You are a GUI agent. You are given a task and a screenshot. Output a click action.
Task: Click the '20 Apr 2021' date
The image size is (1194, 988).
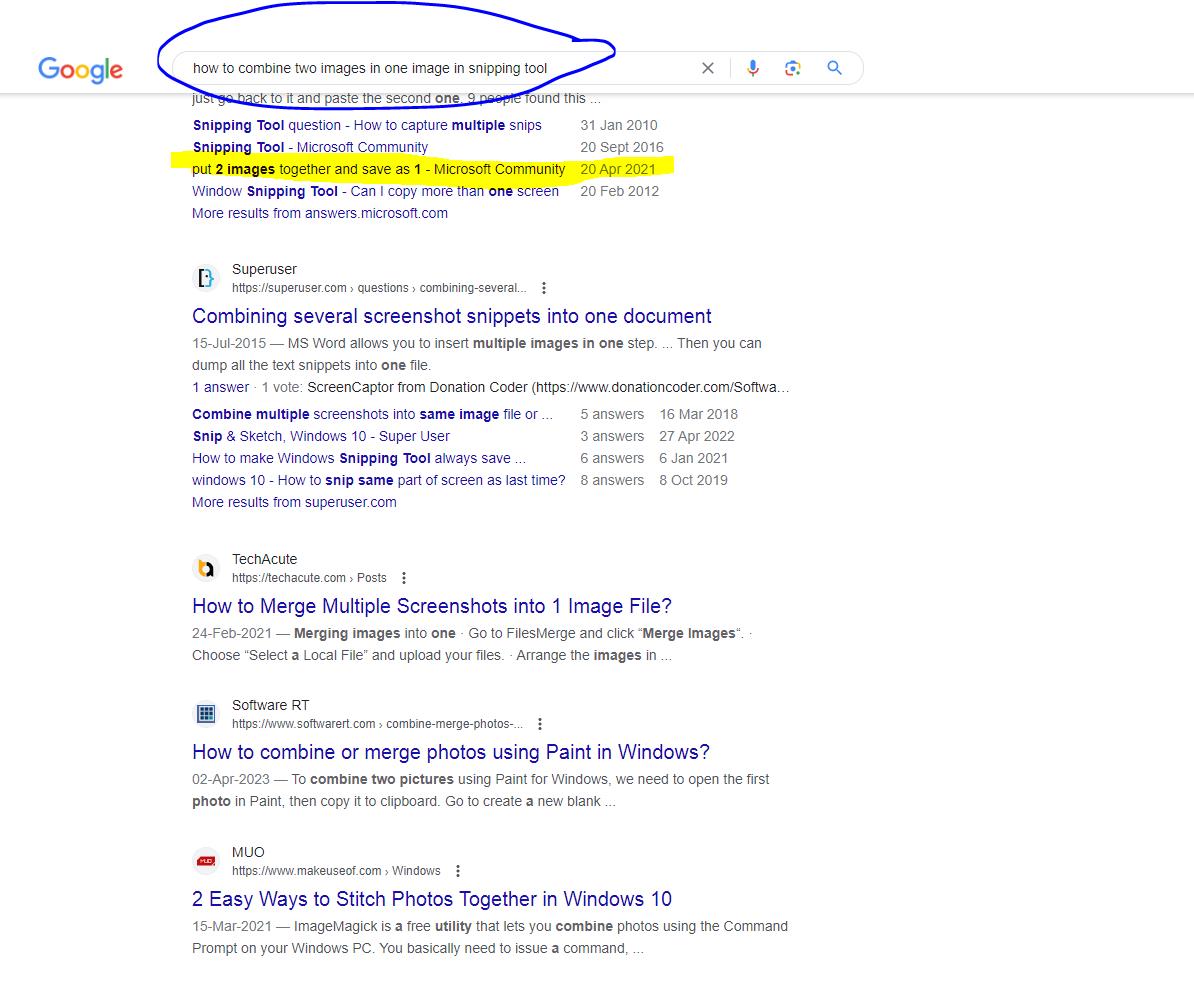pyautogui.click(x=618, y=169)
